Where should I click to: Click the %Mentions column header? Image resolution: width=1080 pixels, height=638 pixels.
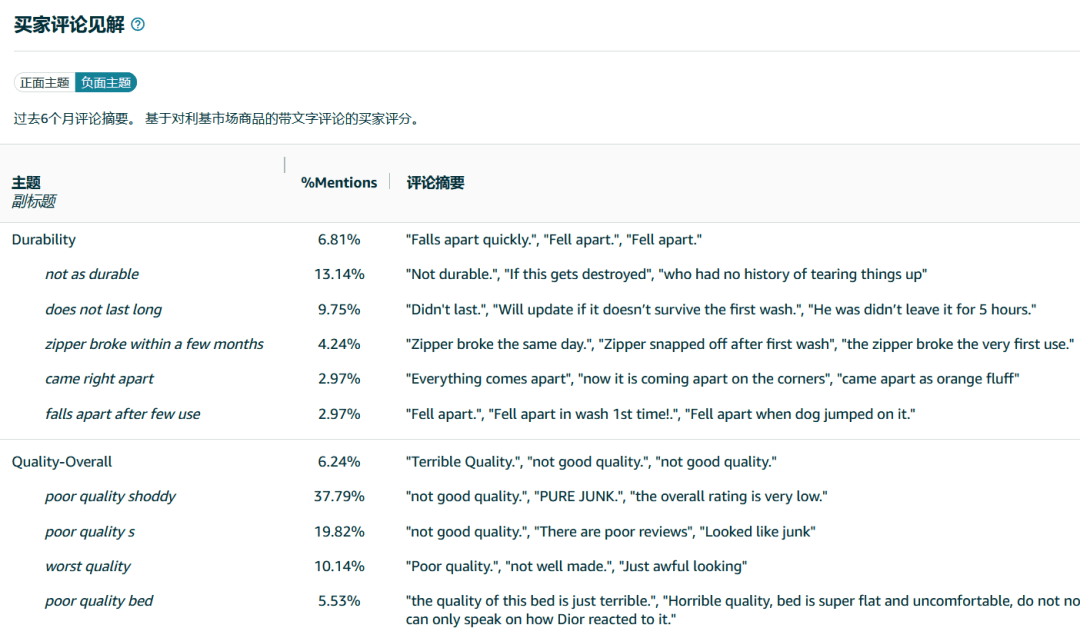pyautogui.click(x=339, y=183)
